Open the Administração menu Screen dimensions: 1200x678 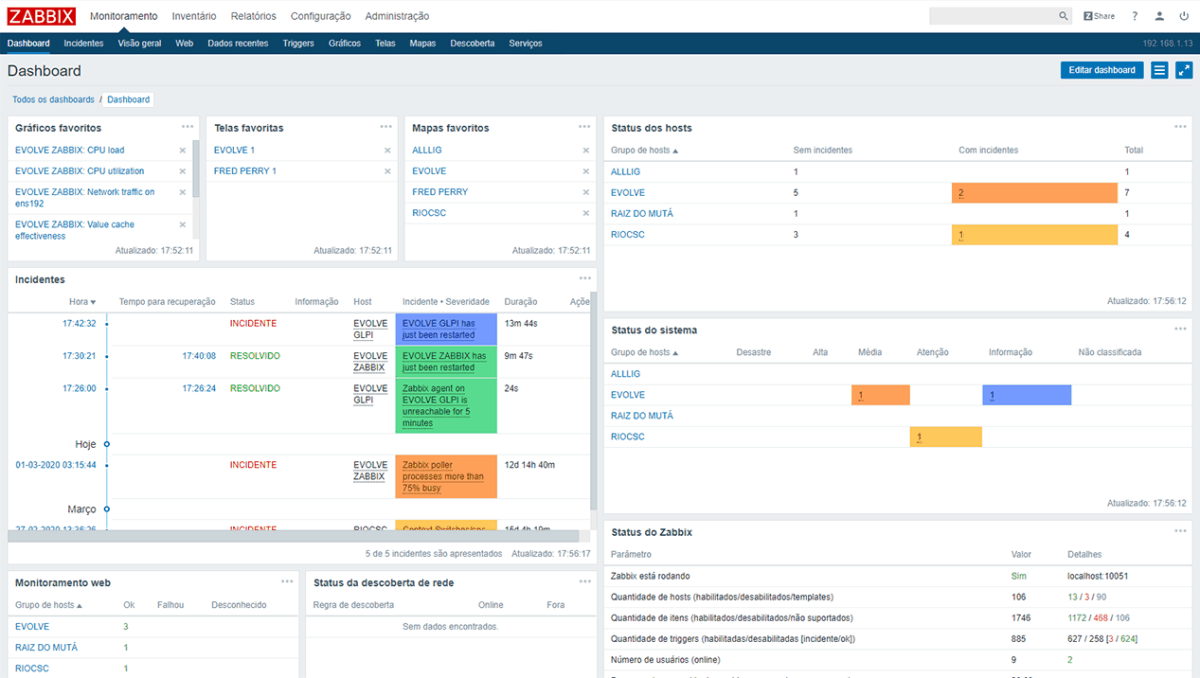[x=397, y=16]
